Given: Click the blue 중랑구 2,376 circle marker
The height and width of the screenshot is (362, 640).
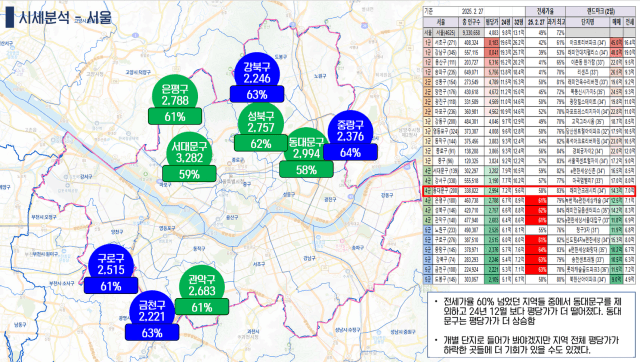Looking at the screenshot, I should coord(351,130).
